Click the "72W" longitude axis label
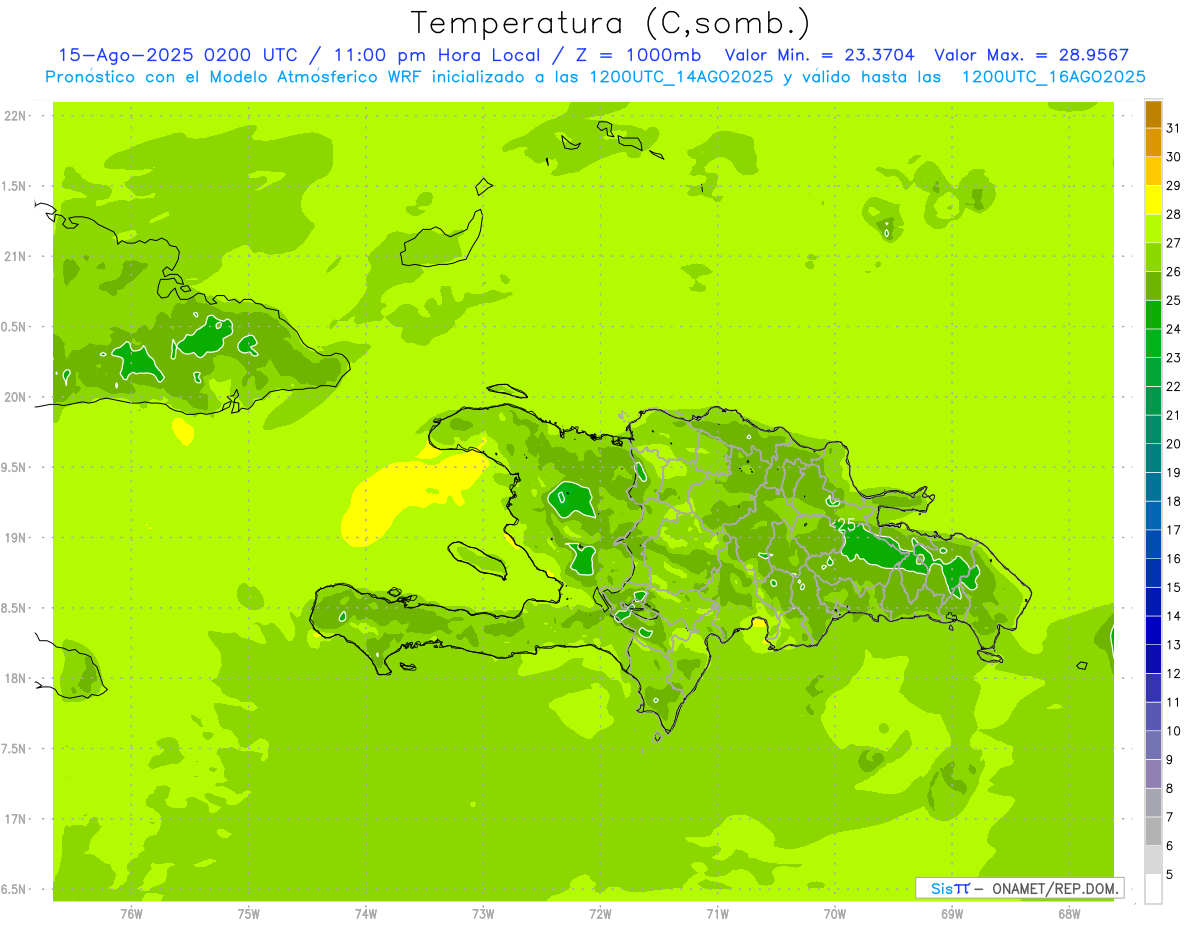This screenshot has height=927, width=1200. [x=600, y=913]
